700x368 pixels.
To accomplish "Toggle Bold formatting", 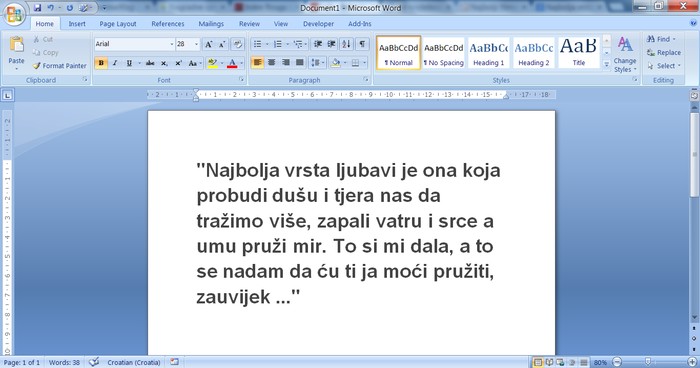I will [101, 63].
